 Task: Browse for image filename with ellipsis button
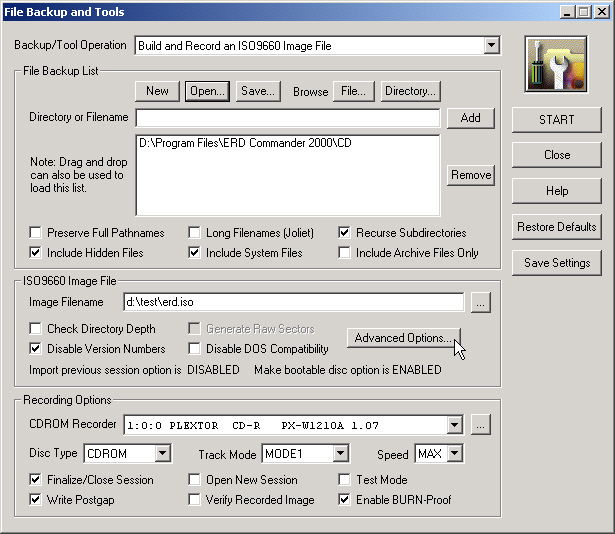click(481, 302)
